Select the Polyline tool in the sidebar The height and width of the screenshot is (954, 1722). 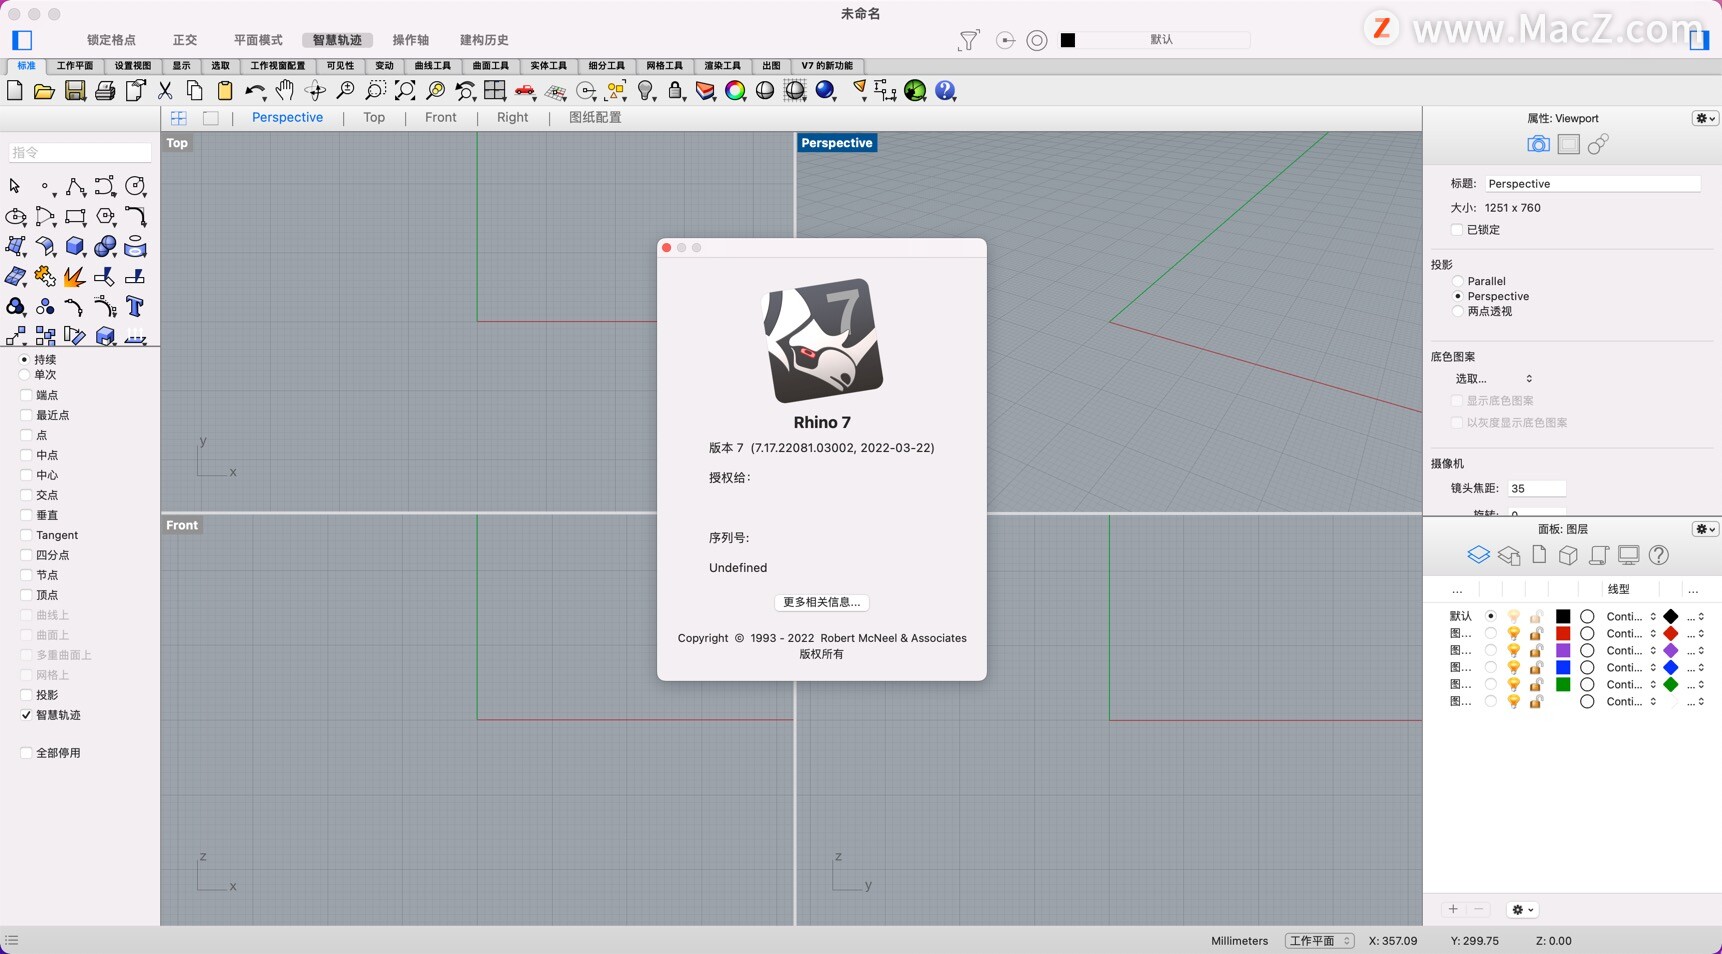(x=75, y=187)
